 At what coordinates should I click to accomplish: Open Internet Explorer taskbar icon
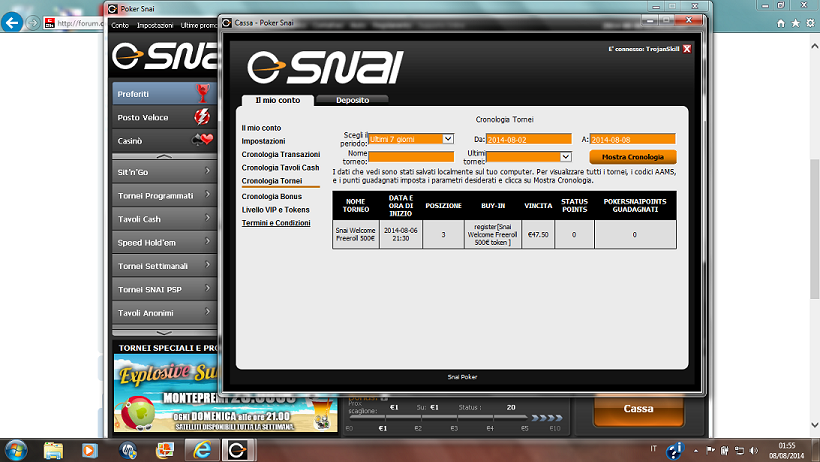pos(202,450)
